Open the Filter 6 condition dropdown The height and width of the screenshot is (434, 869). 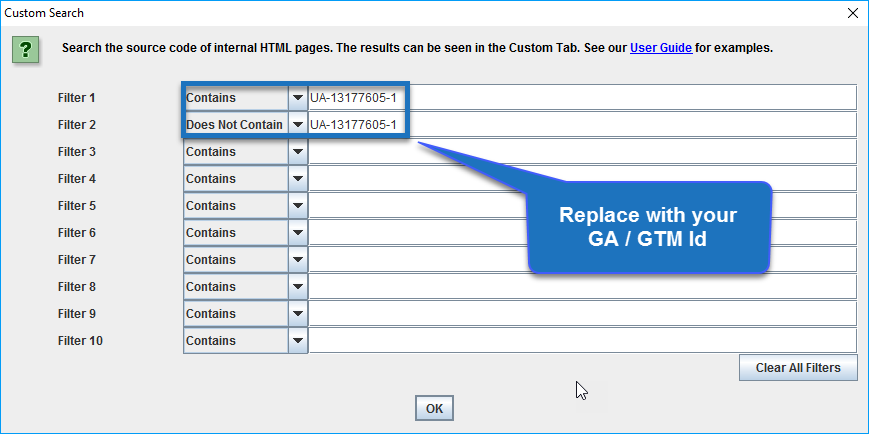click(x=245, y=233)
